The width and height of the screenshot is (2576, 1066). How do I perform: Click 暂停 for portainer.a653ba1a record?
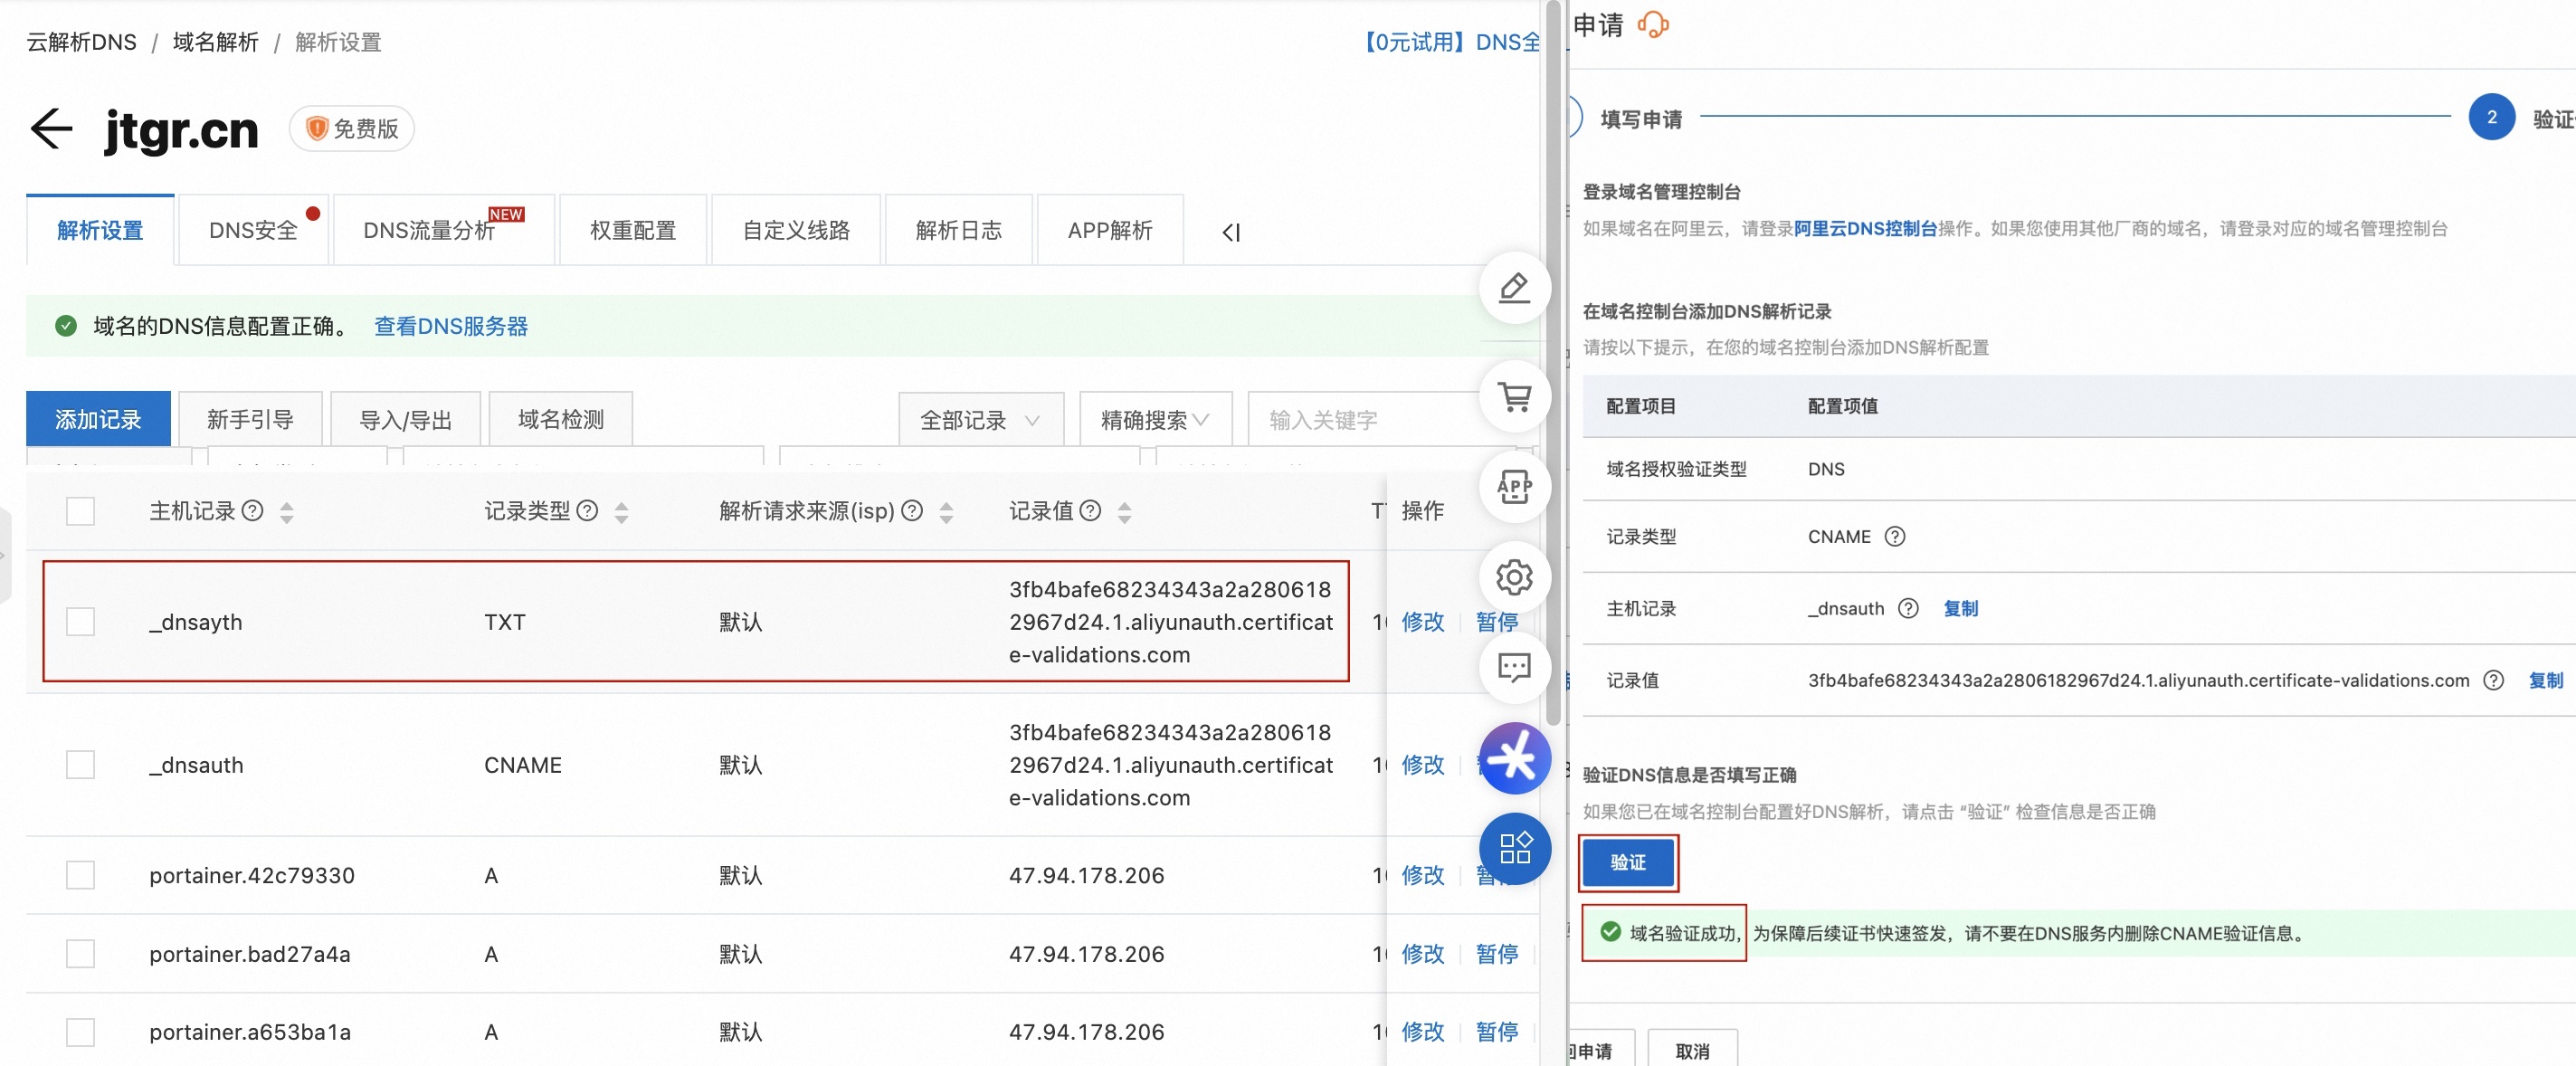(x=1496, y=1032)
